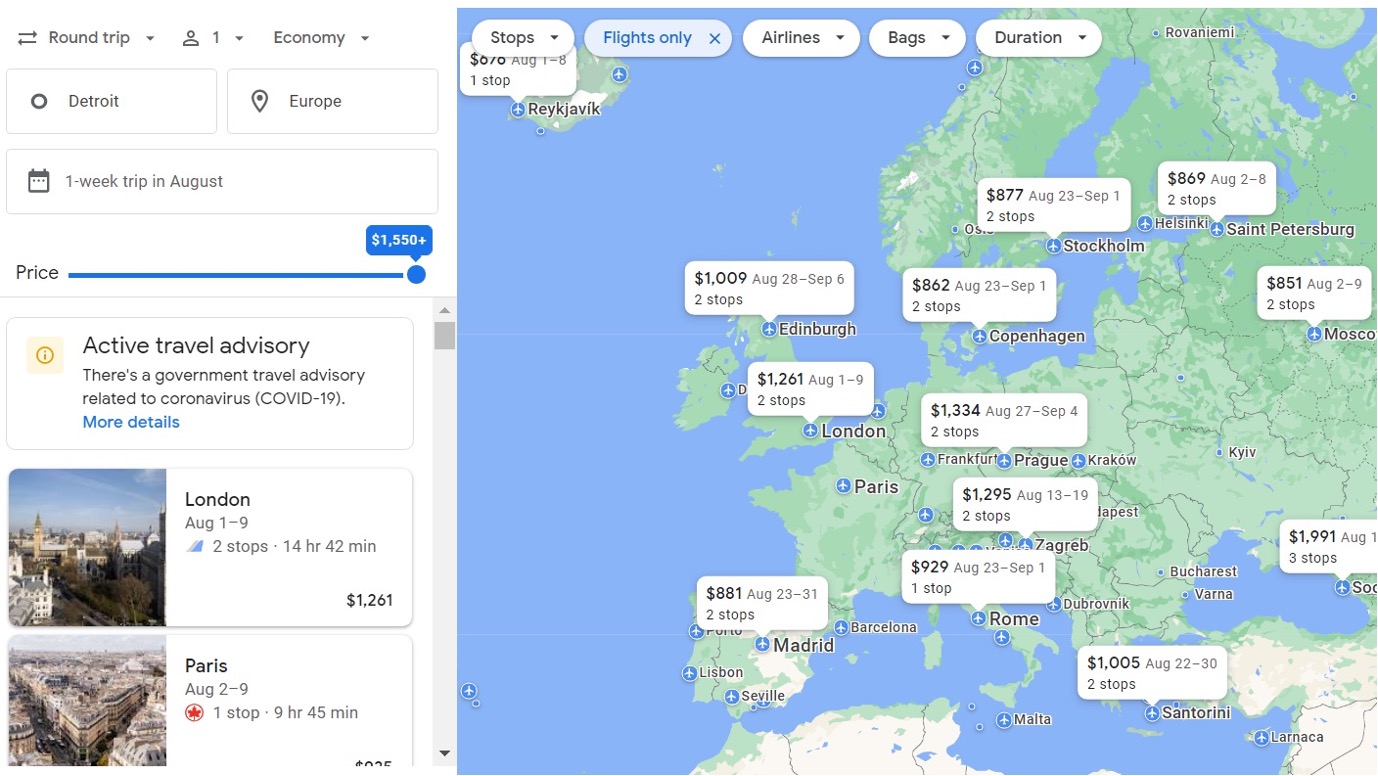Image resolution: width=1378 pixels, height=776 pixels.
Task: Click the Price slider handle
Action: pyautogui.click(x=416, y=274)
